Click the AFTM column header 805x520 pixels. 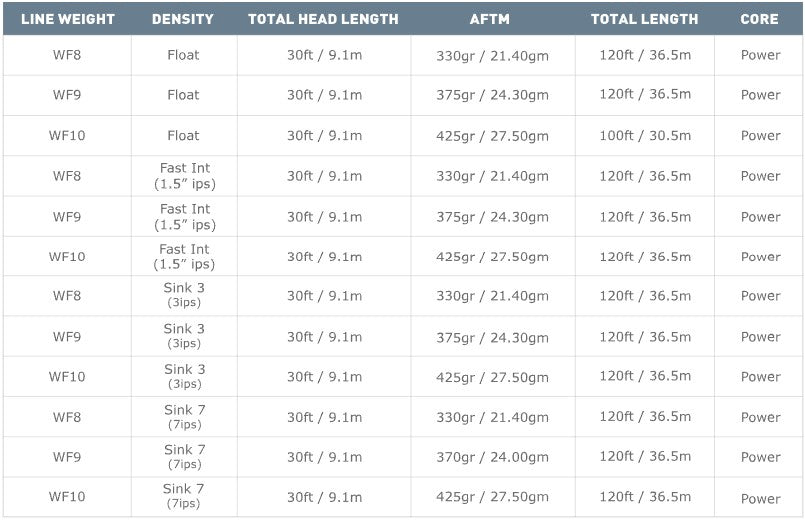point(492,19)
